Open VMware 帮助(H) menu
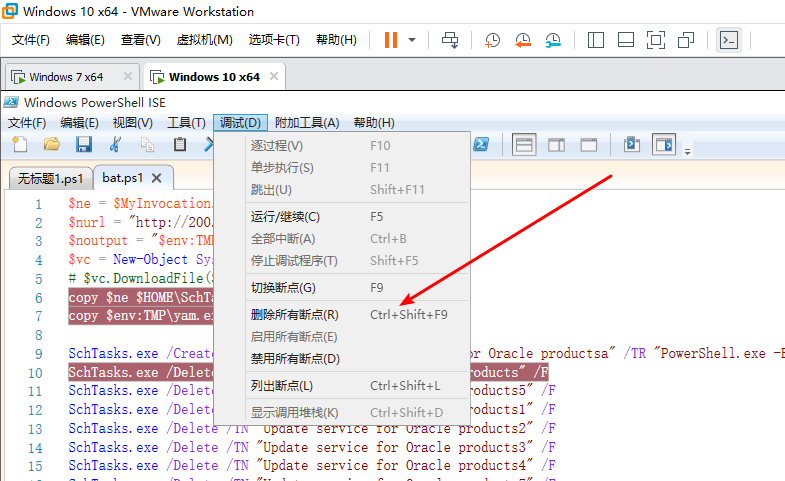Image resolution: width=785 pixels, height=481 pixels. [336, 40]
